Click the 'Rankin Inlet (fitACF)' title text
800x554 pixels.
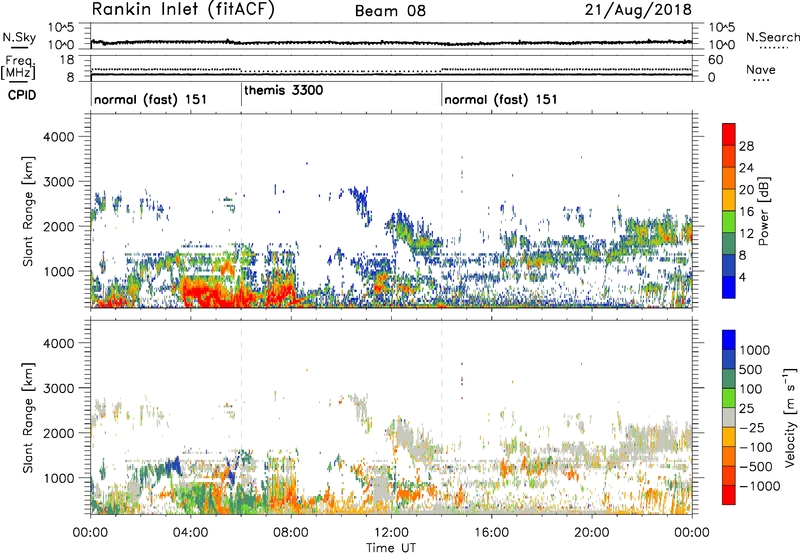[x=183, y=10]
